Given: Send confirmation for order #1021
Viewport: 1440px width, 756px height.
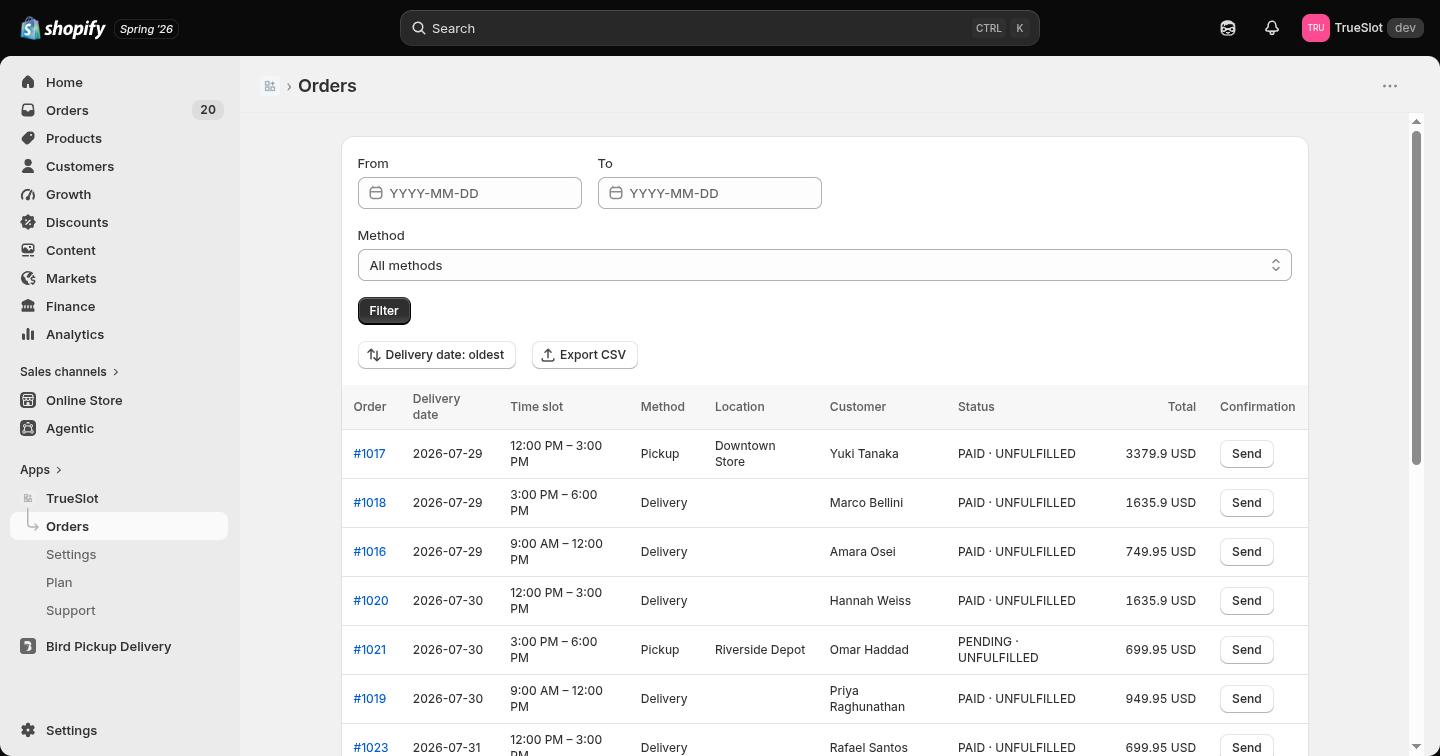Looking at the screenshot, I should [x=1246, y=650].
